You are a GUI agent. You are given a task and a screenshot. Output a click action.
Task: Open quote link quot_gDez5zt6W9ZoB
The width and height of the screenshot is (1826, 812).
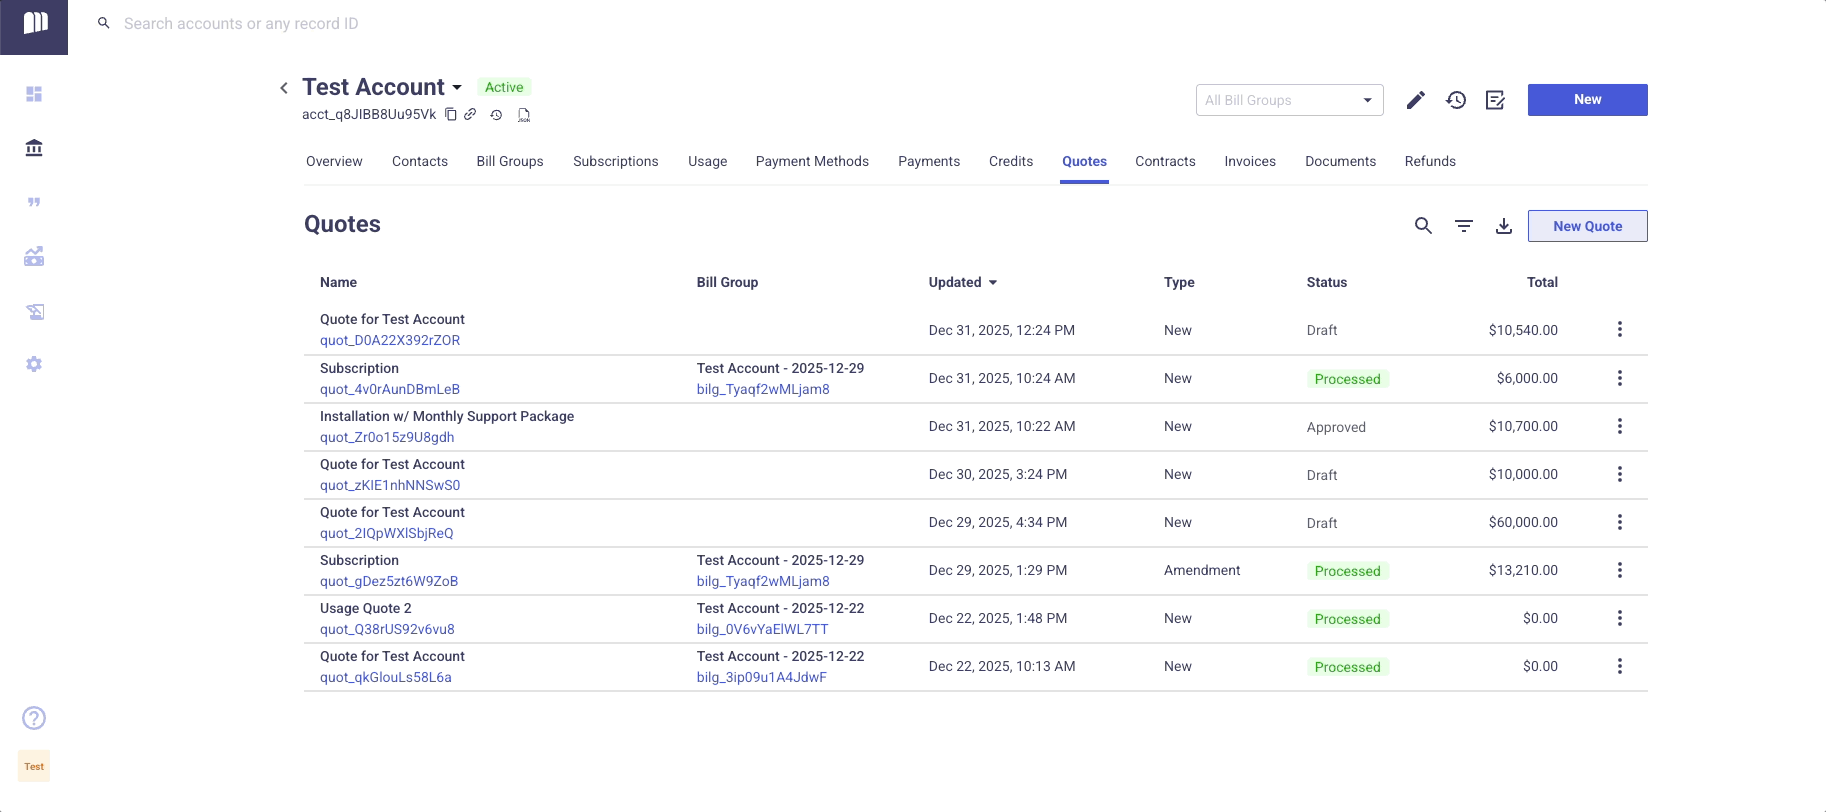389,581
